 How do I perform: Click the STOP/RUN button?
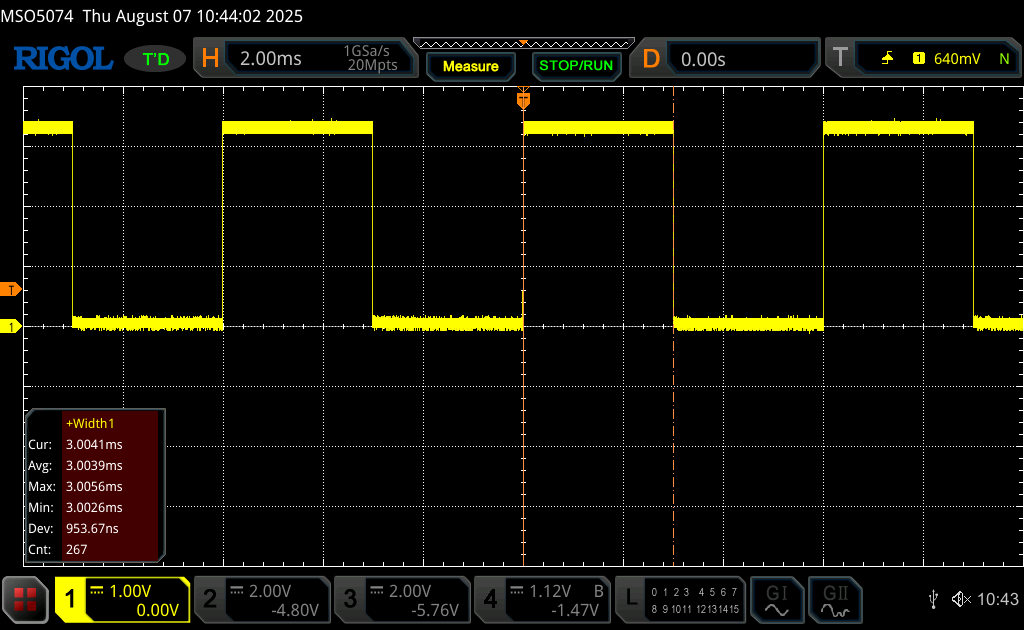[576, 66]
